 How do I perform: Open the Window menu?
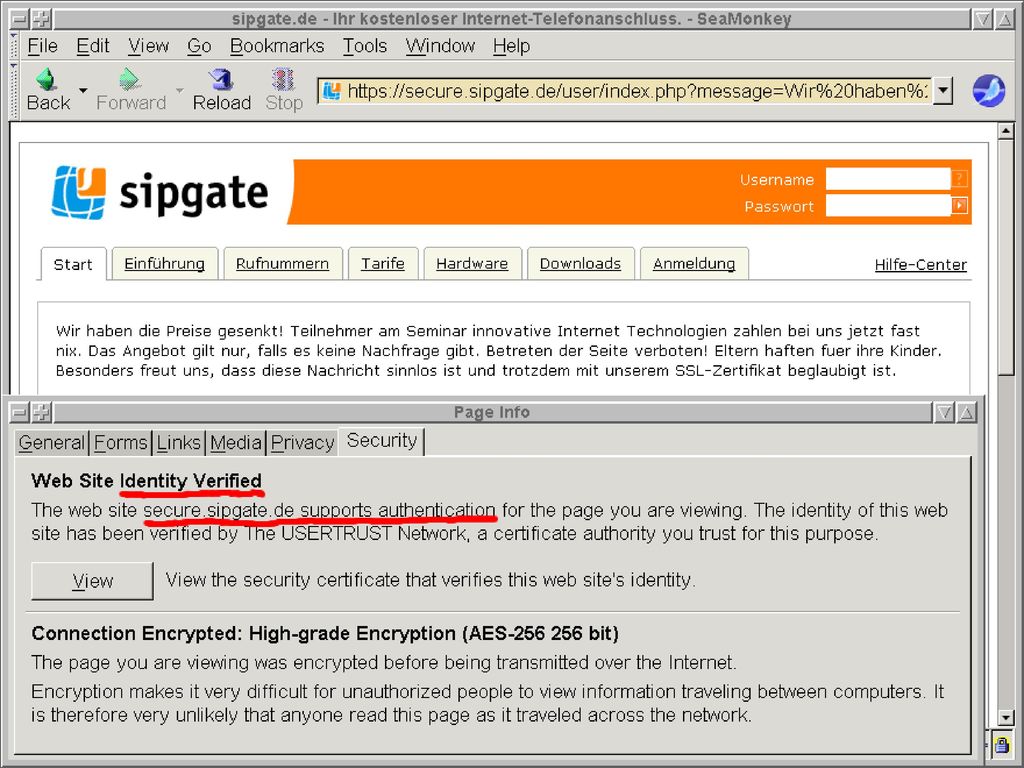pyautogui.click(x=440, y=46)
